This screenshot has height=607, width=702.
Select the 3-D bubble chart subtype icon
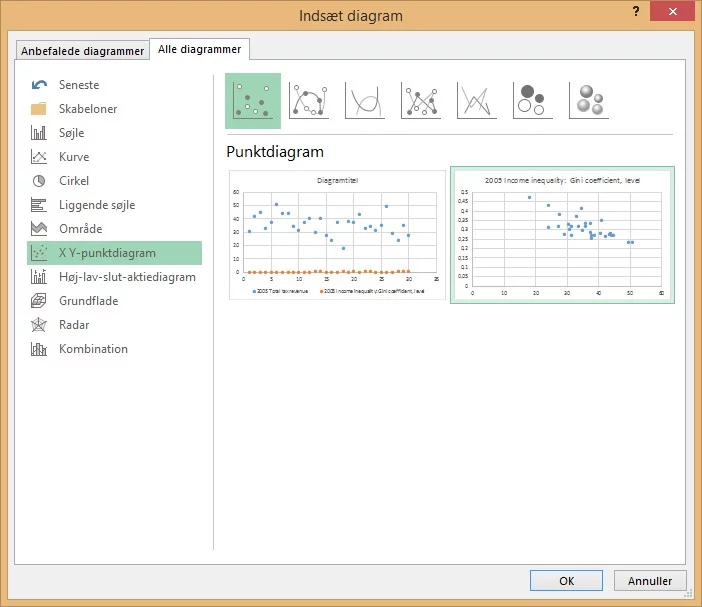click(589, 101)
